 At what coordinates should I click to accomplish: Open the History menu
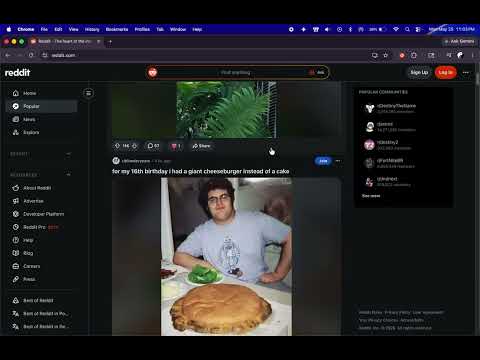[x=92, y=29]
